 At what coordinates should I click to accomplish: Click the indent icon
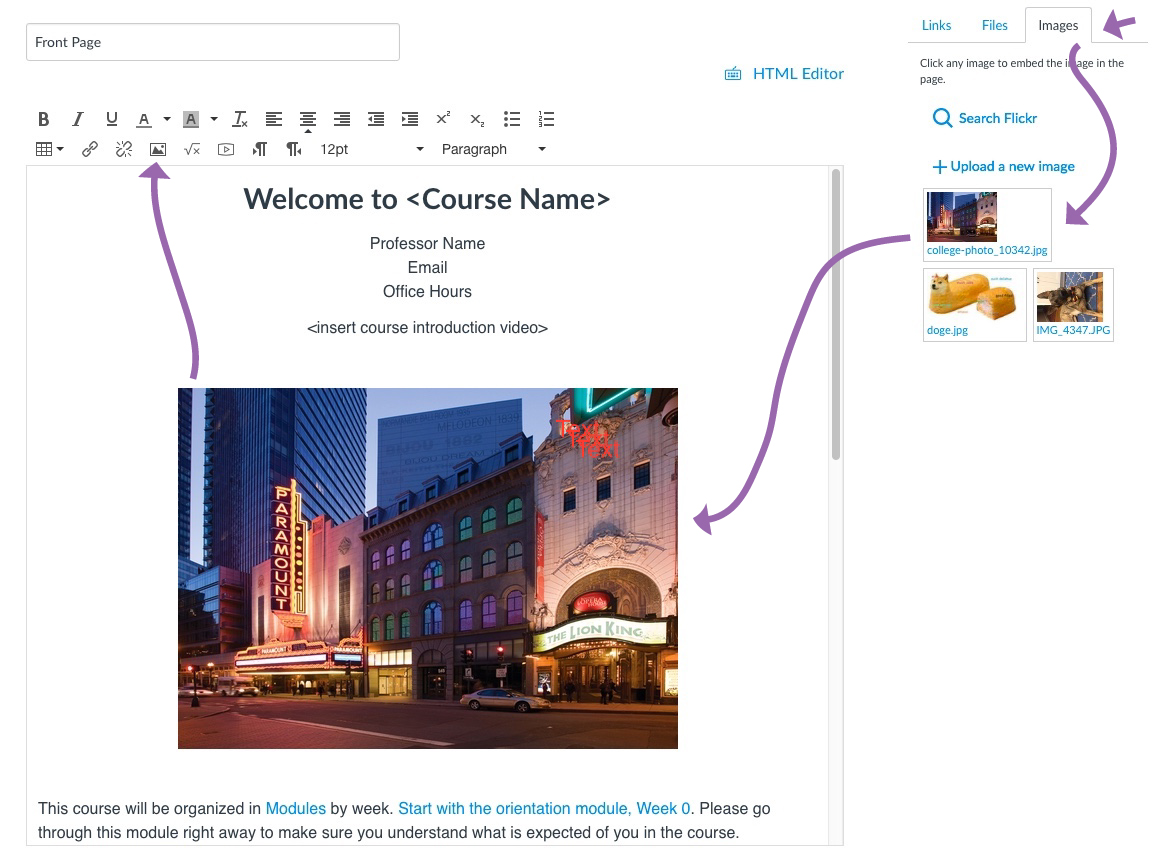click(x=410, y=119)
